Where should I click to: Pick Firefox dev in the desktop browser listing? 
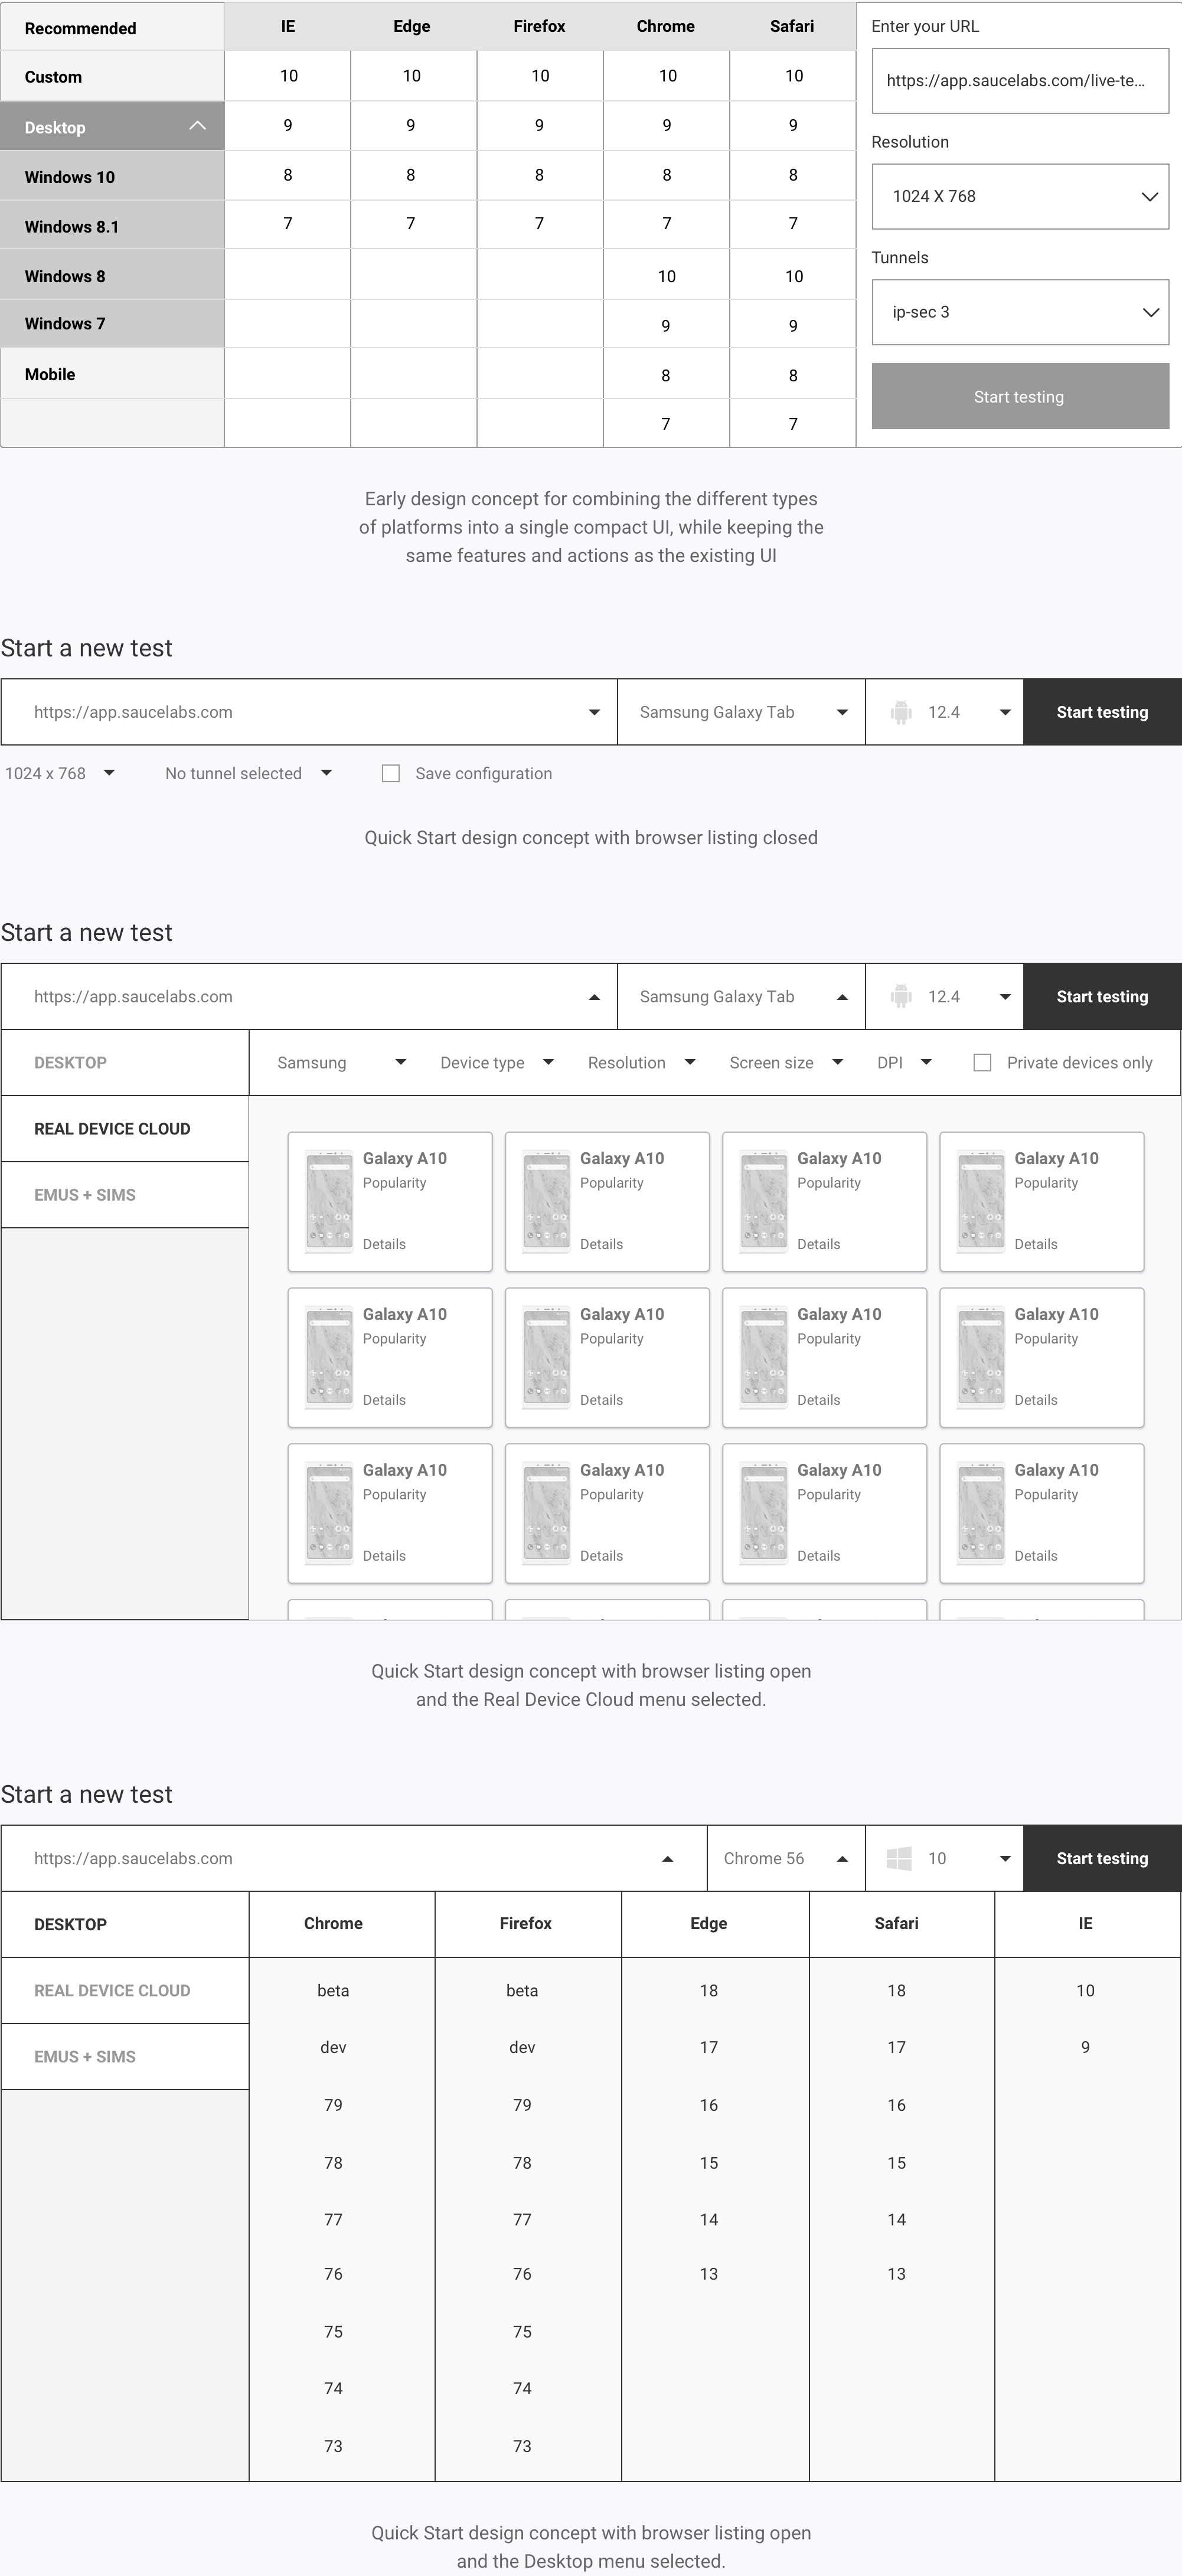click(522, 2047)
